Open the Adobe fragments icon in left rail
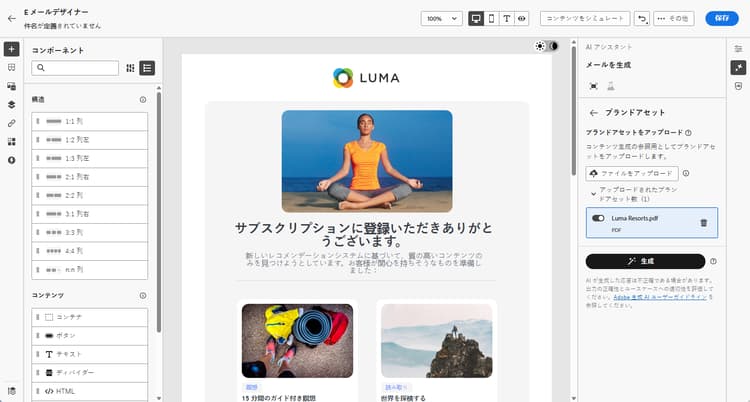Screen dimensions: 750x402 click(11, 67)
